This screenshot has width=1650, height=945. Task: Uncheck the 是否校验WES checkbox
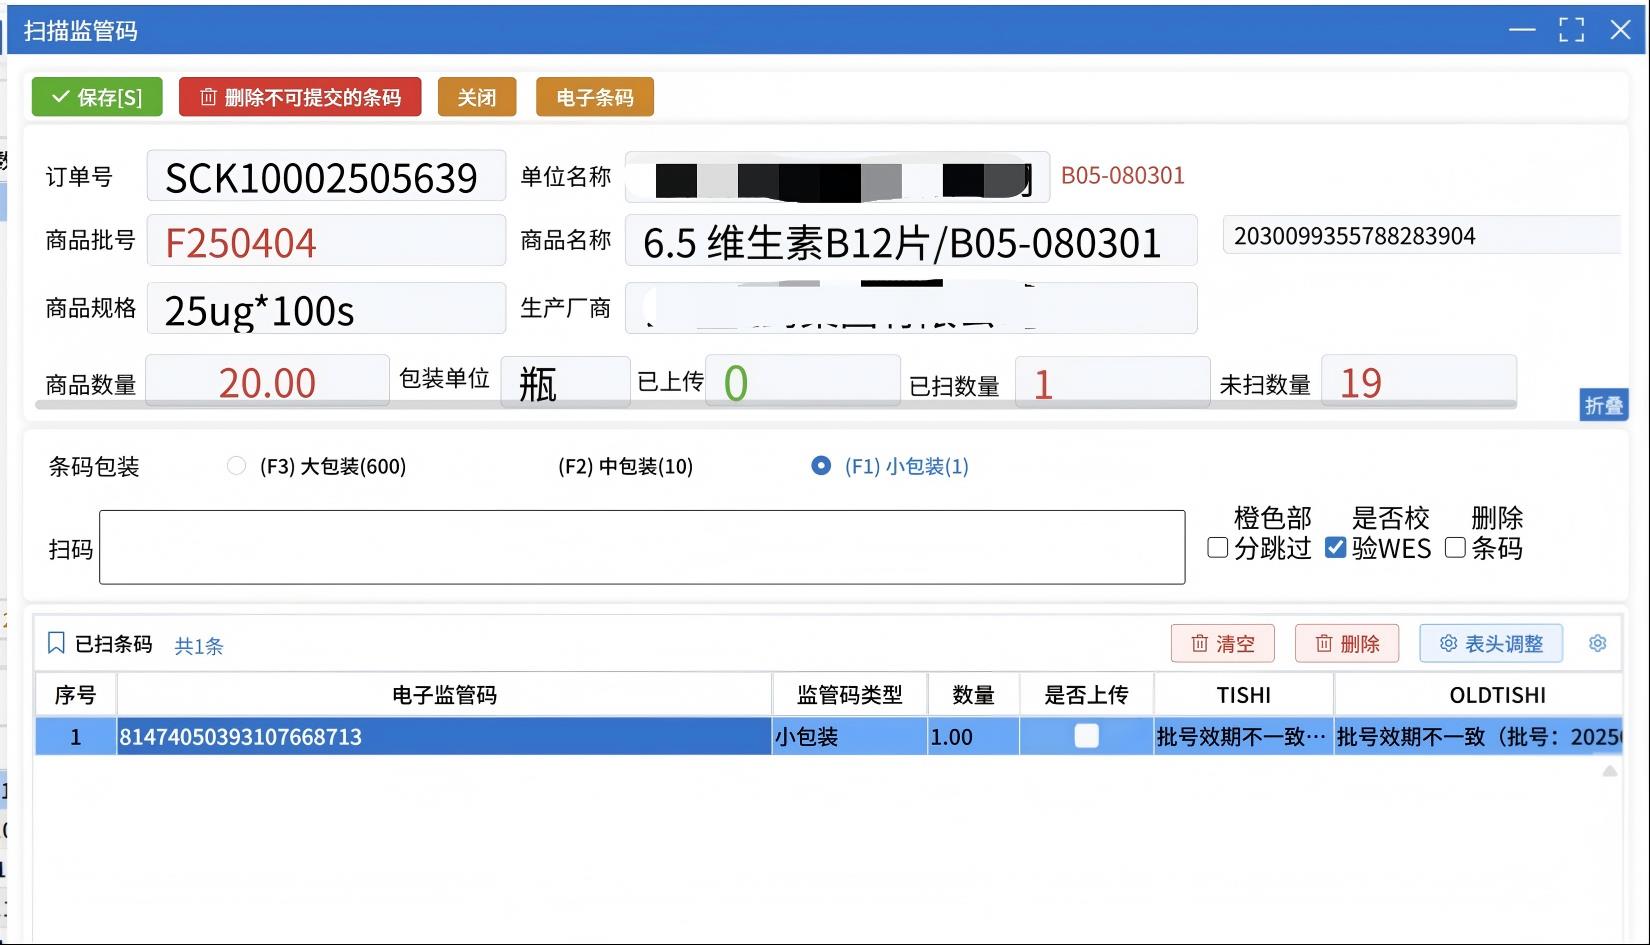[1335, 548]
